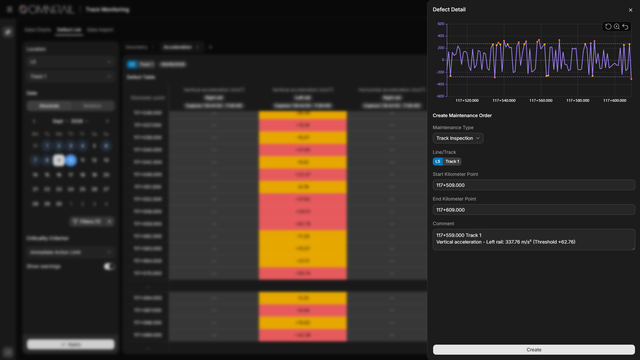Undo the last chart zoom

point(625,27)
